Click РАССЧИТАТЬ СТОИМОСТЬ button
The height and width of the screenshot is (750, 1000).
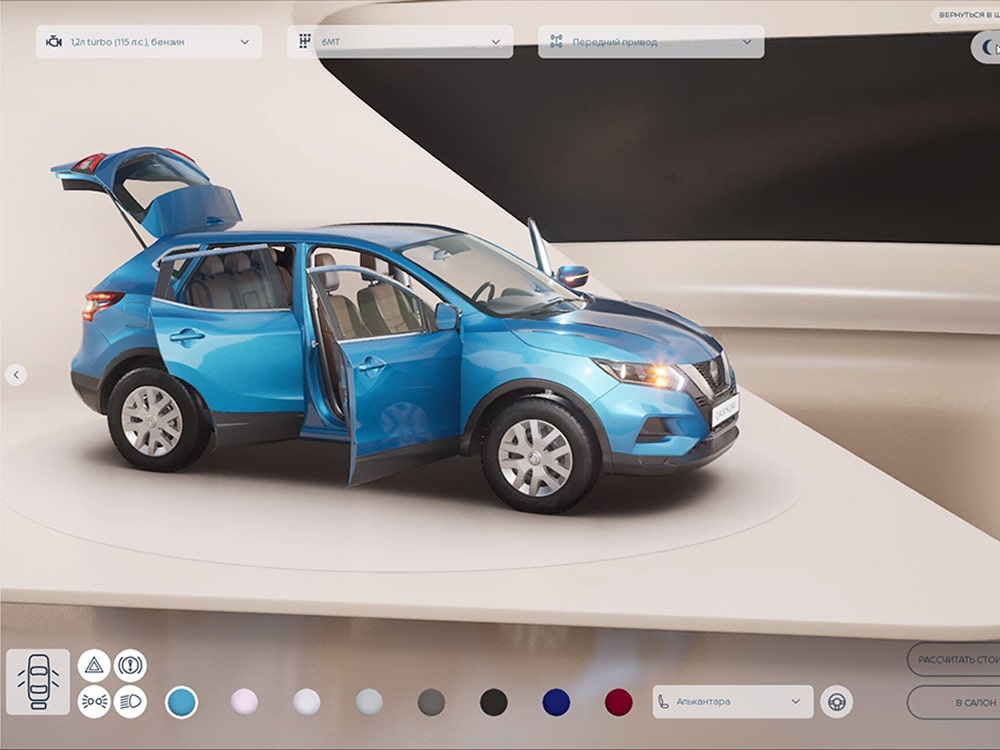[x=953, y=660]
